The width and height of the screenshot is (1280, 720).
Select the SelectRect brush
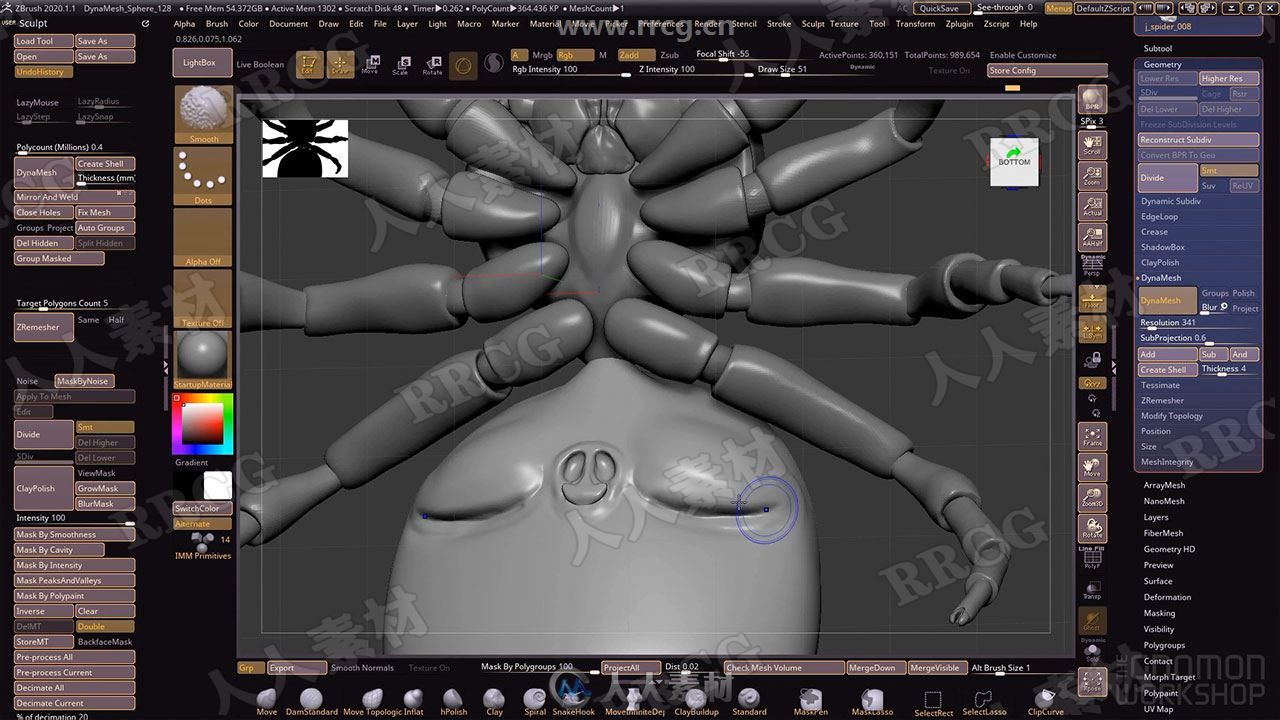[933, 703]
